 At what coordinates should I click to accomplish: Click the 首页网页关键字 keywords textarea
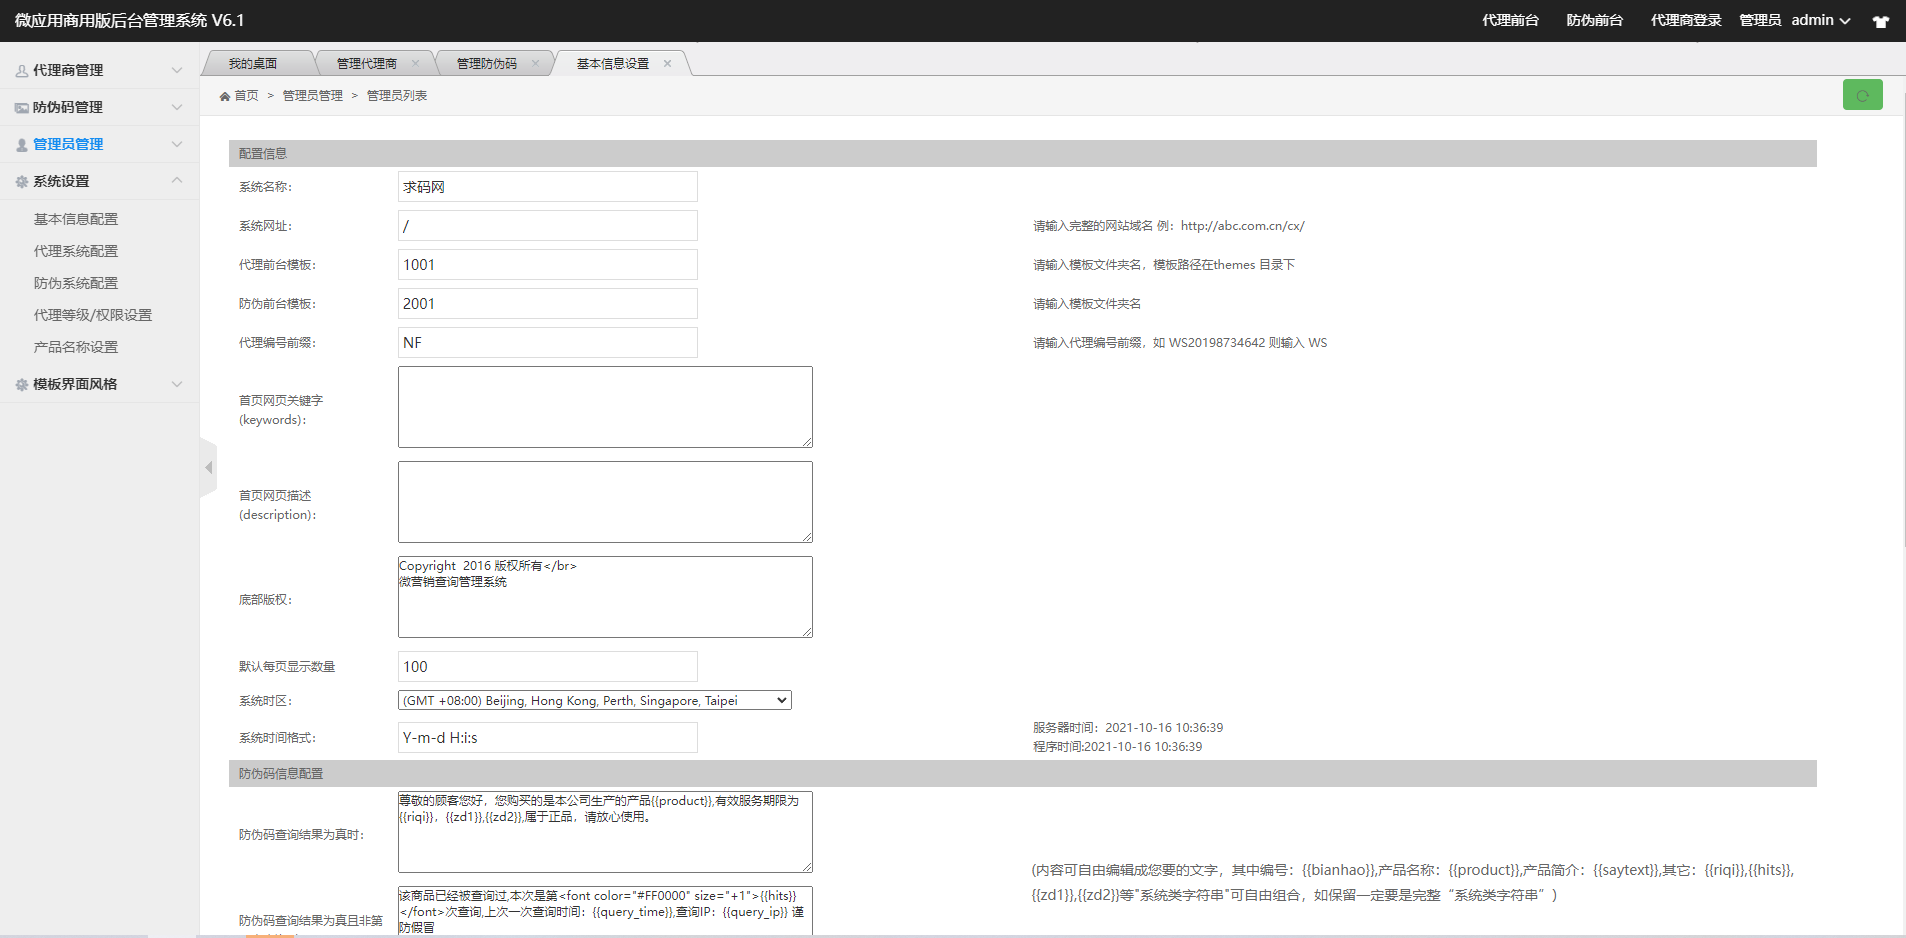point(605,407)
